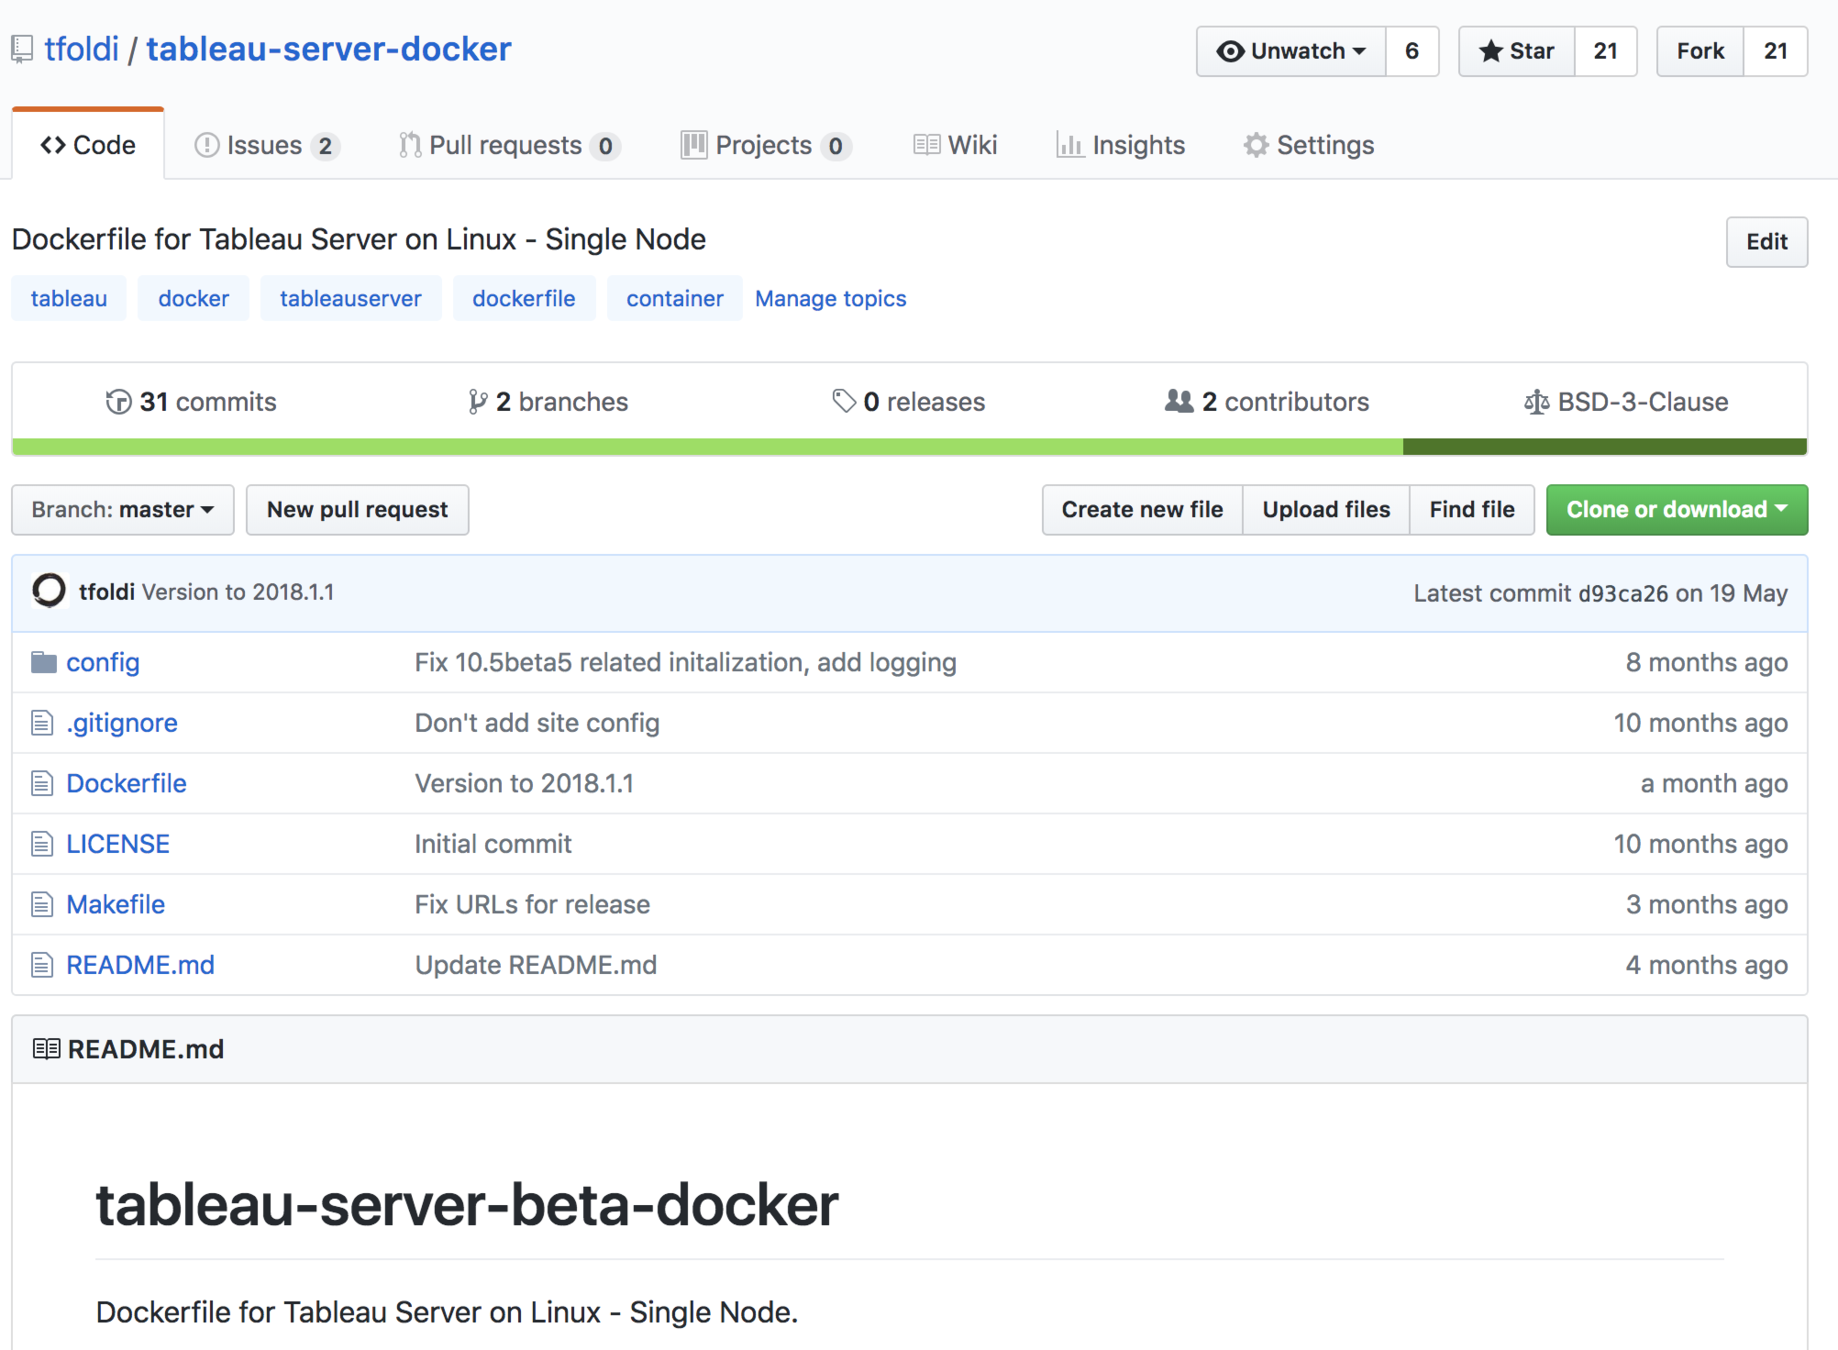Click the file icon beside LICENSE
Screen dimensions: 1838x1350
click(41, 843)
